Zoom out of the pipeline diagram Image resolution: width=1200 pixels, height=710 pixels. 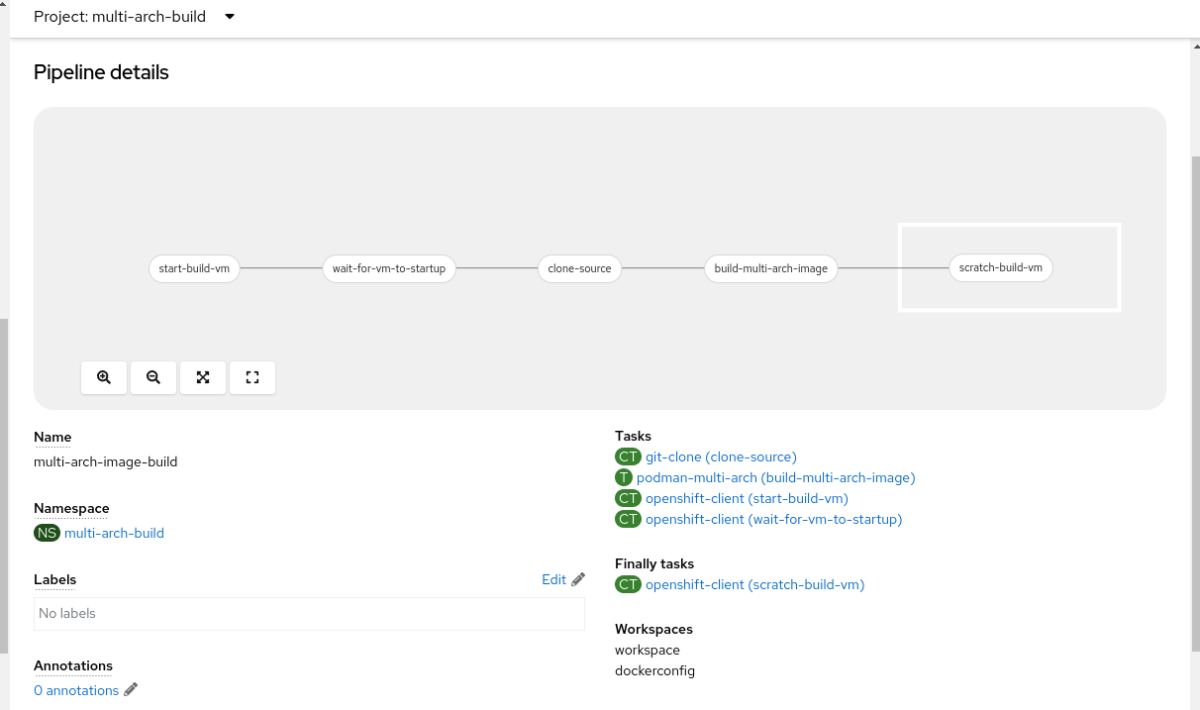pos(153,377)
